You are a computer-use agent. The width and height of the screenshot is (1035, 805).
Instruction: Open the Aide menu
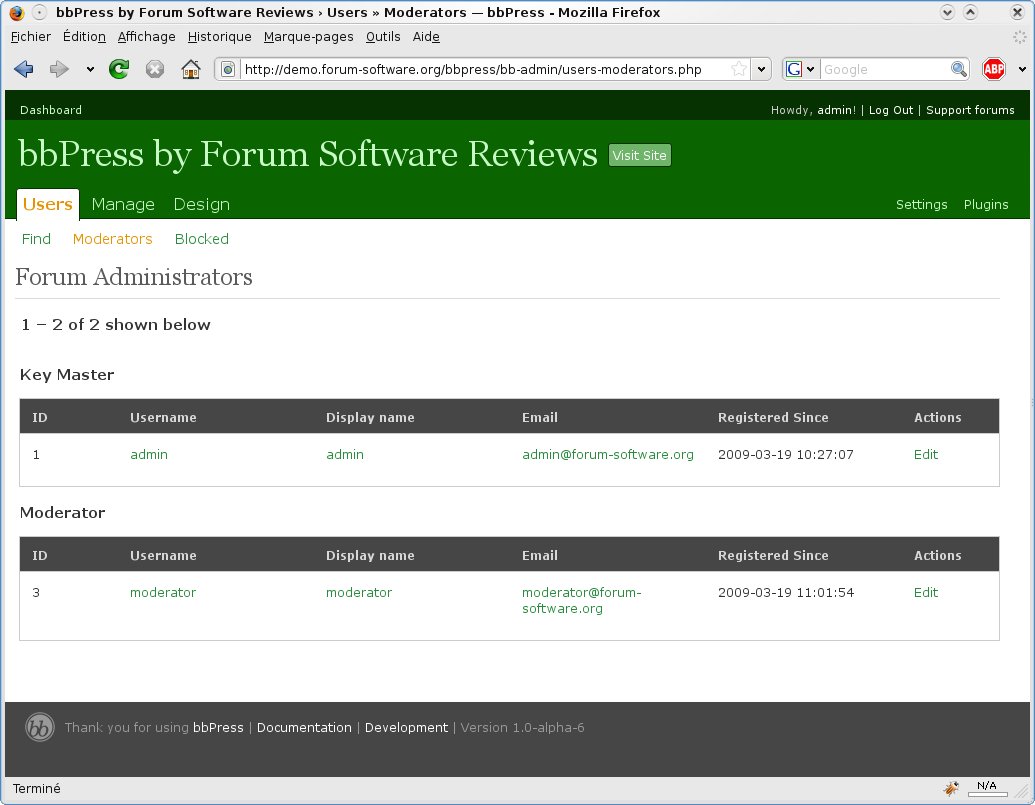pyautogui.click(x=426, y=37)
